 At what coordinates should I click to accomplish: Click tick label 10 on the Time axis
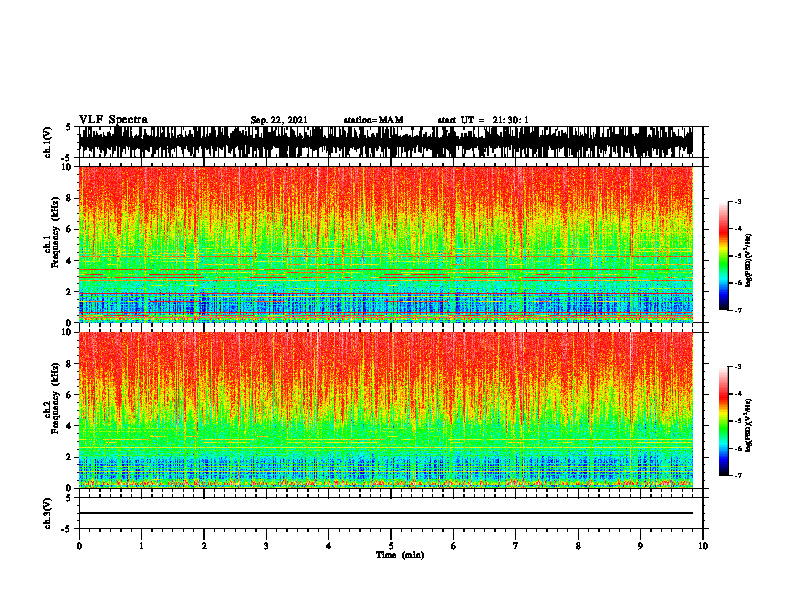click(703, 546)
